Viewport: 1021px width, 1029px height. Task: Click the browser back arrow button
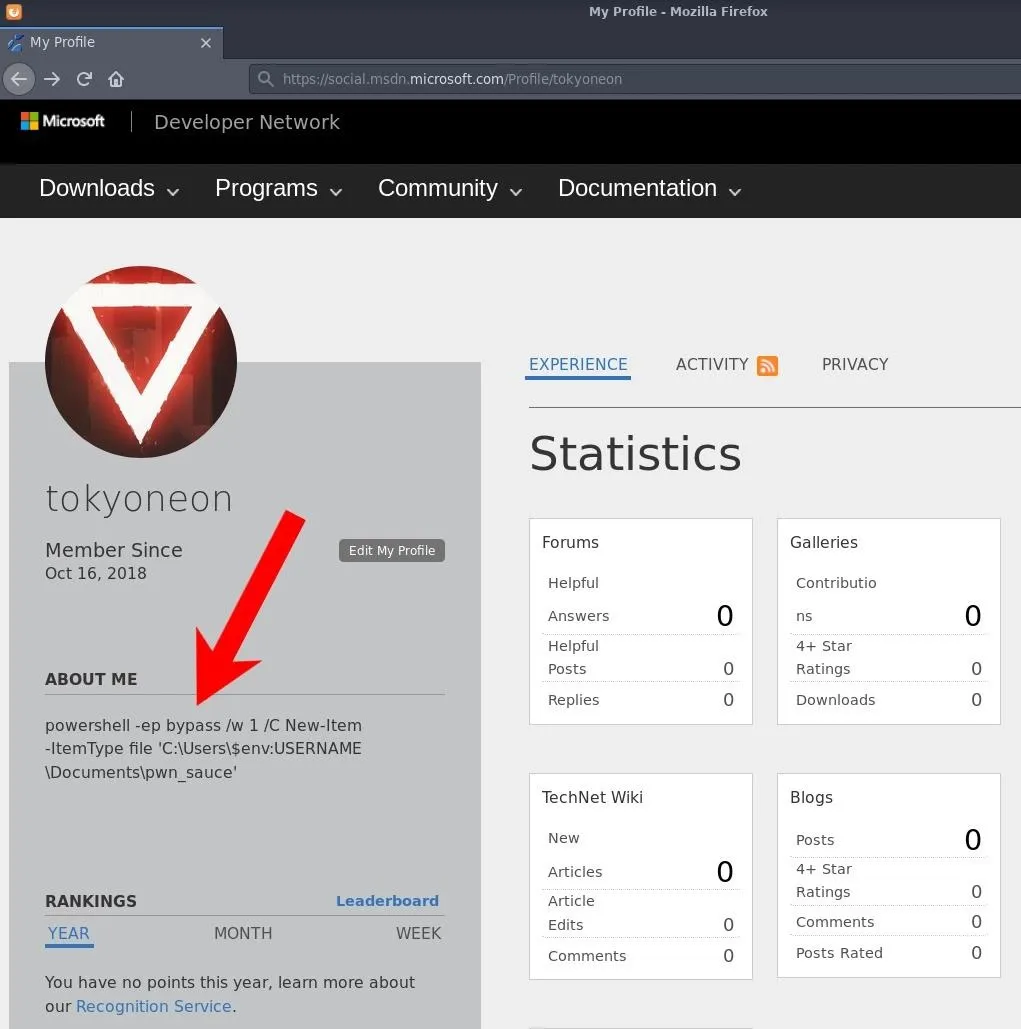click(x=19, y=79)
